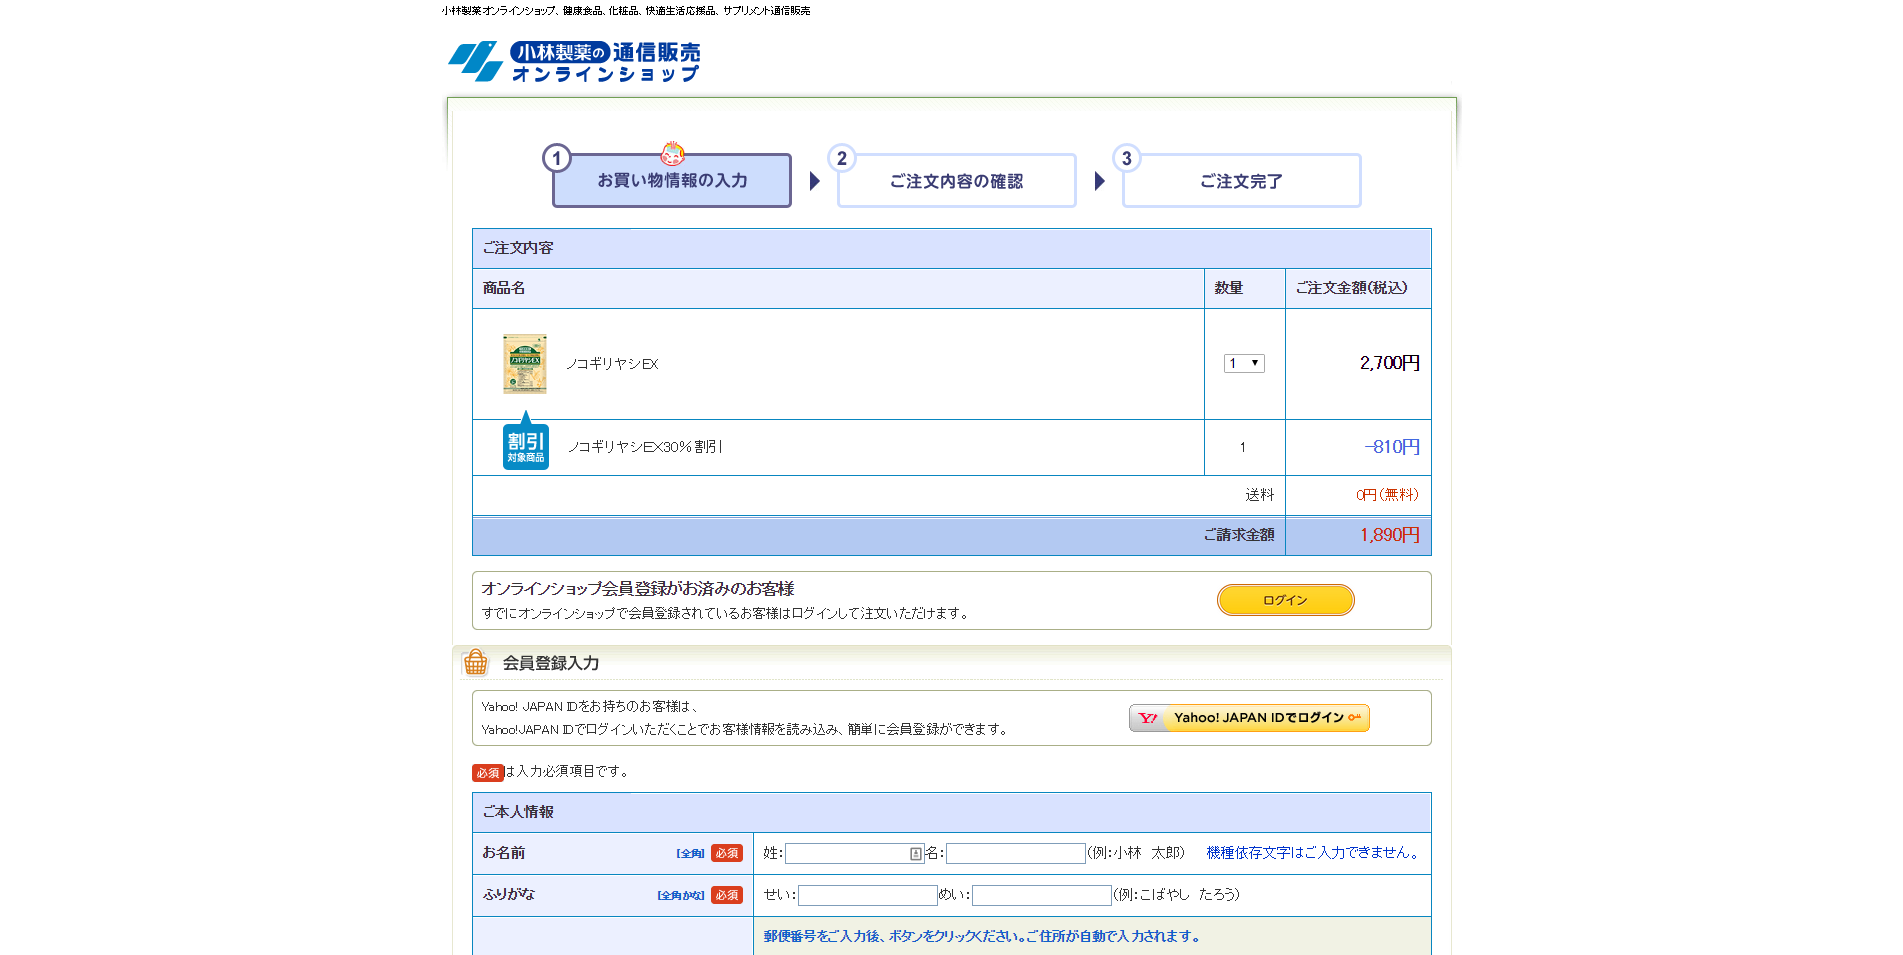Image resolution: width=1903 pixels, height=955 pixels.
Task: Click the -810円 discount amount
Action: [x=1392, y=447]
